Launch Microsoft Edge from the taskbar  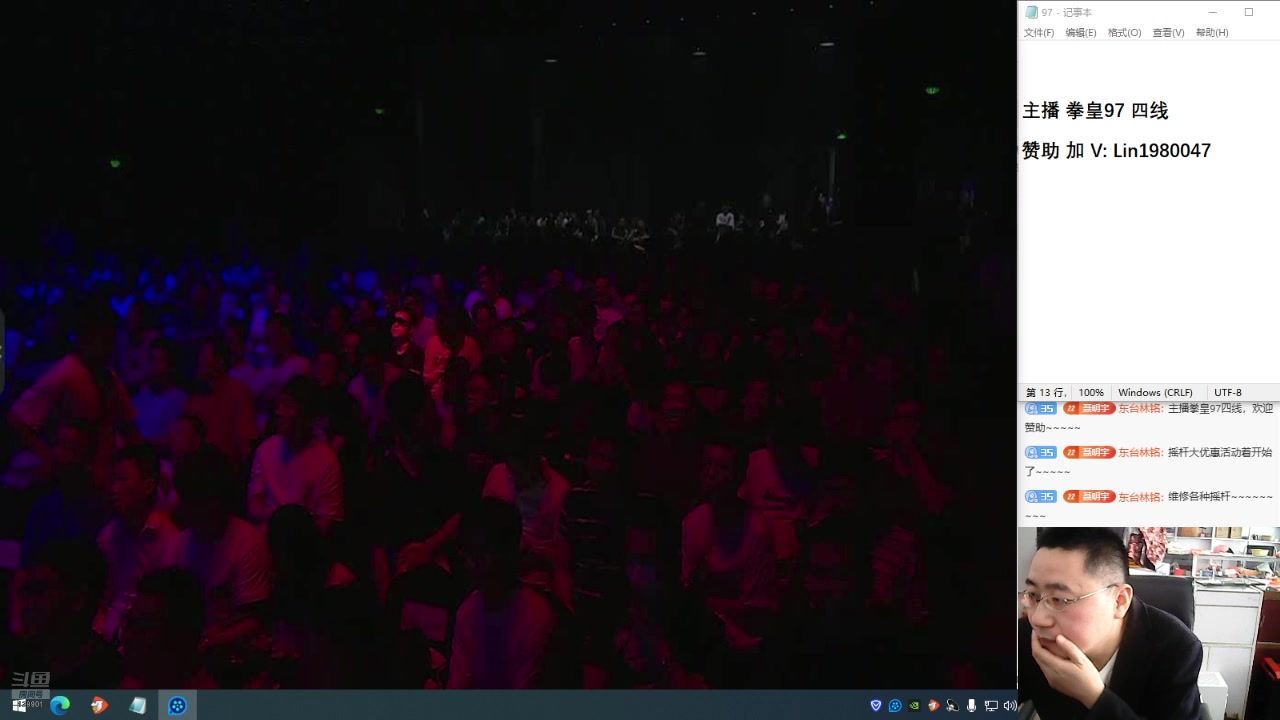click(x=60, y=705)
